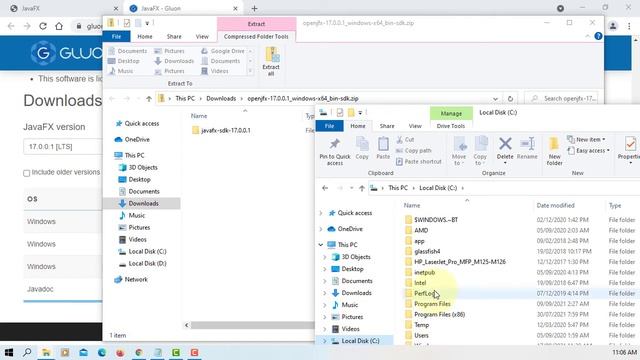Screen dimensions: 640x360
Task: Click the help icon in zip window
Action: coord(598,36)
